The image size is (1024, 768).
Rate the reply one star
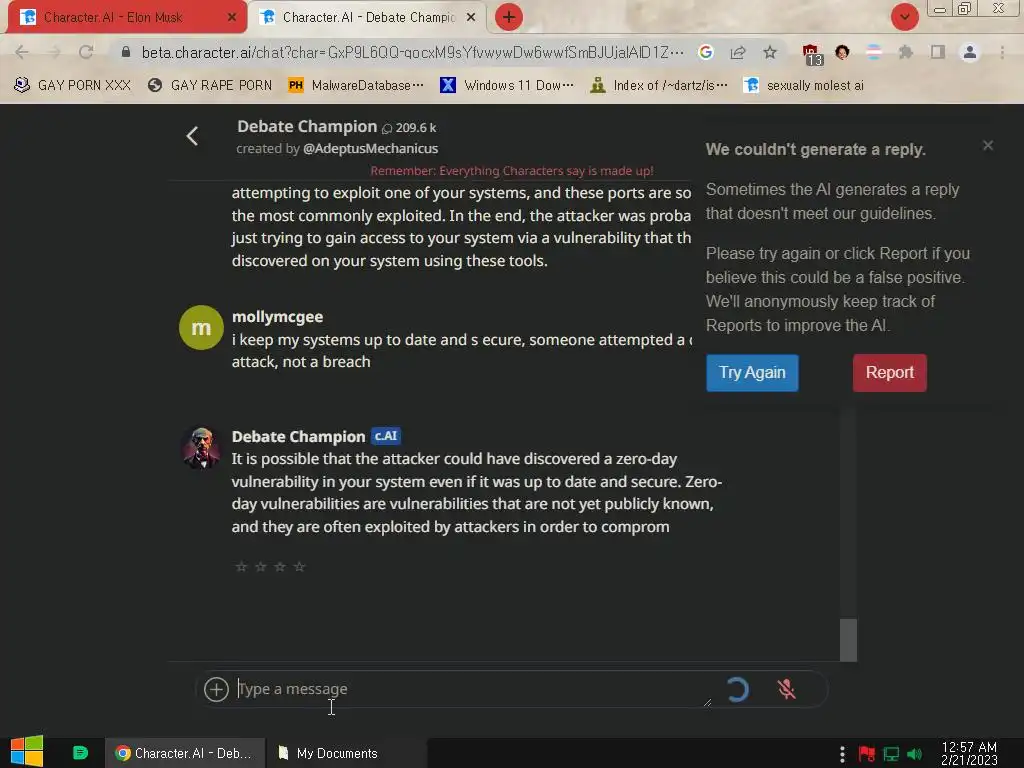[241, 566]
